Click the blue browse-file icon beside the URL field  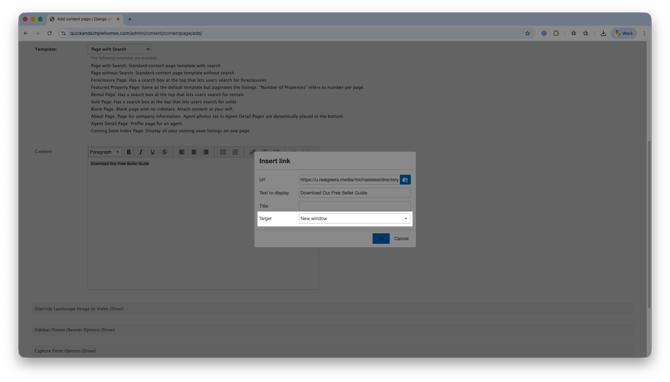[405, 180]
